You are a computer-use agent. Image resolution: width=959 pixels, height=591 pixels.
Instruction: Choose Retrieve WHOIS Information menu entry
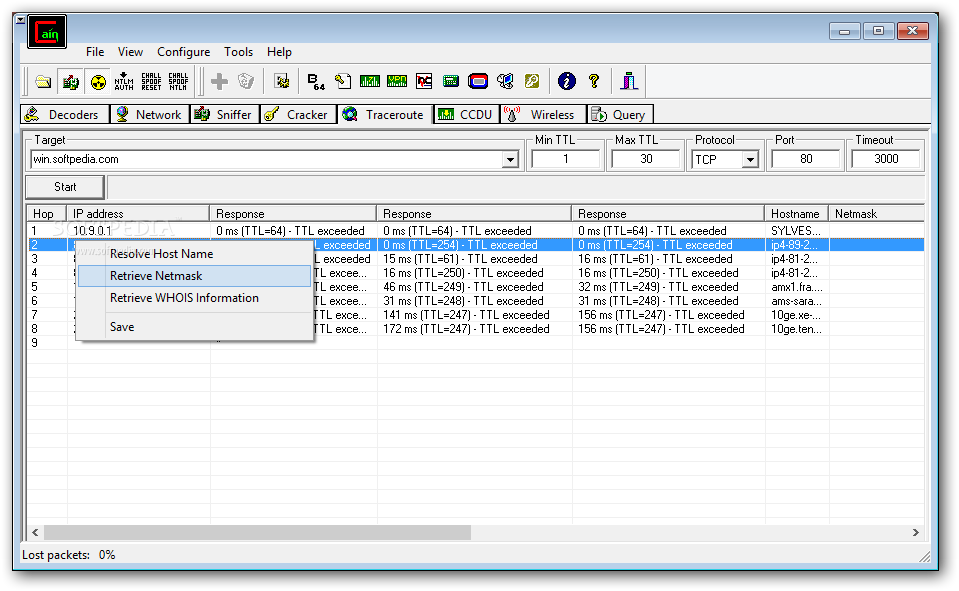point(194,298)
